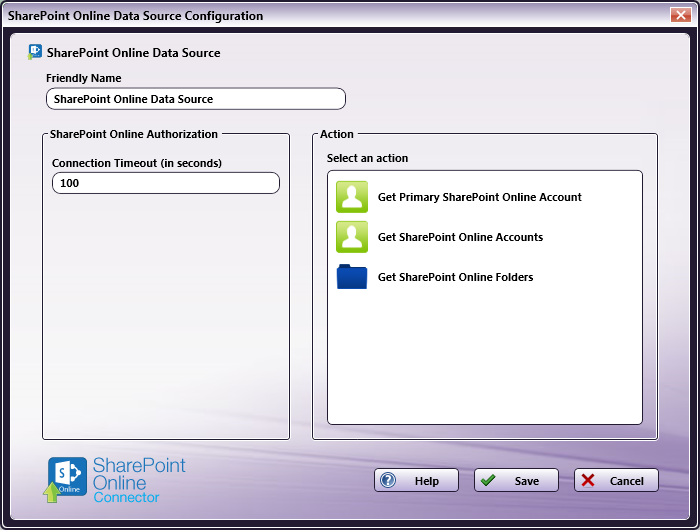Click the SharePoint Online Connector logo

[116, 480]
